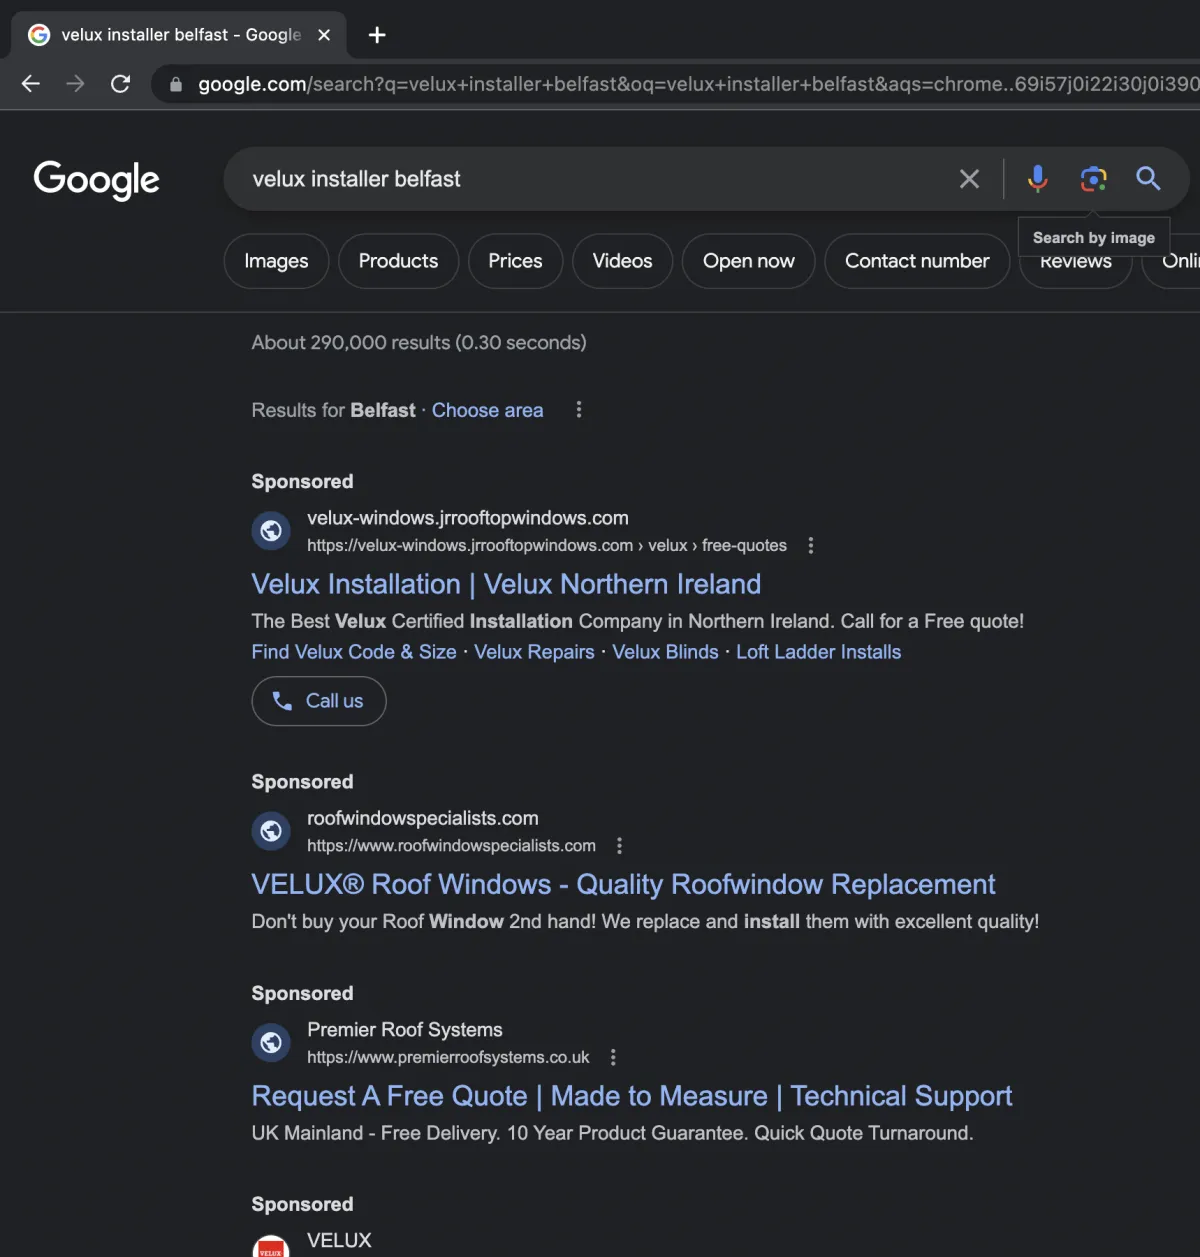
Task: Click the lock icon in the address bar
Action: pos(176,84)
